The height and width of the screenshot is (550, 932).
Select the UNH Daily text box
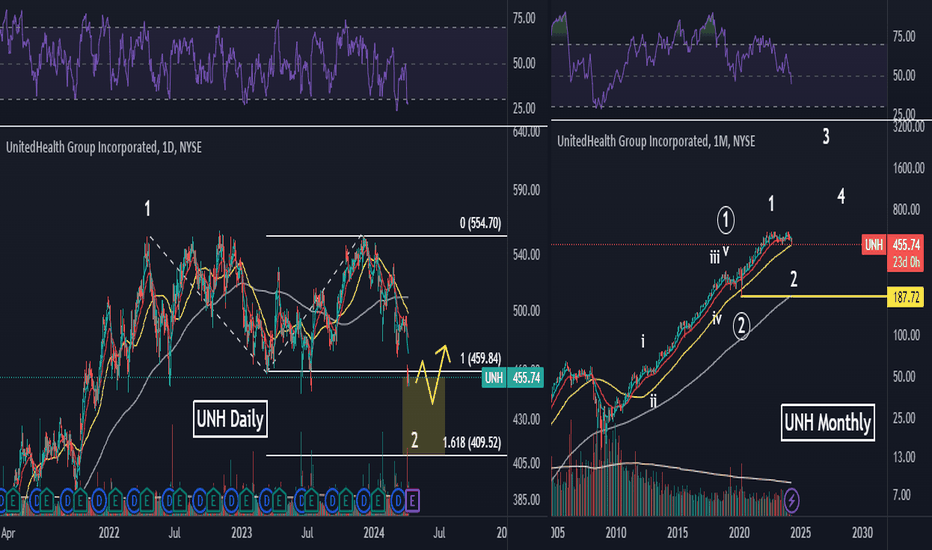click(x=230, y=419)
